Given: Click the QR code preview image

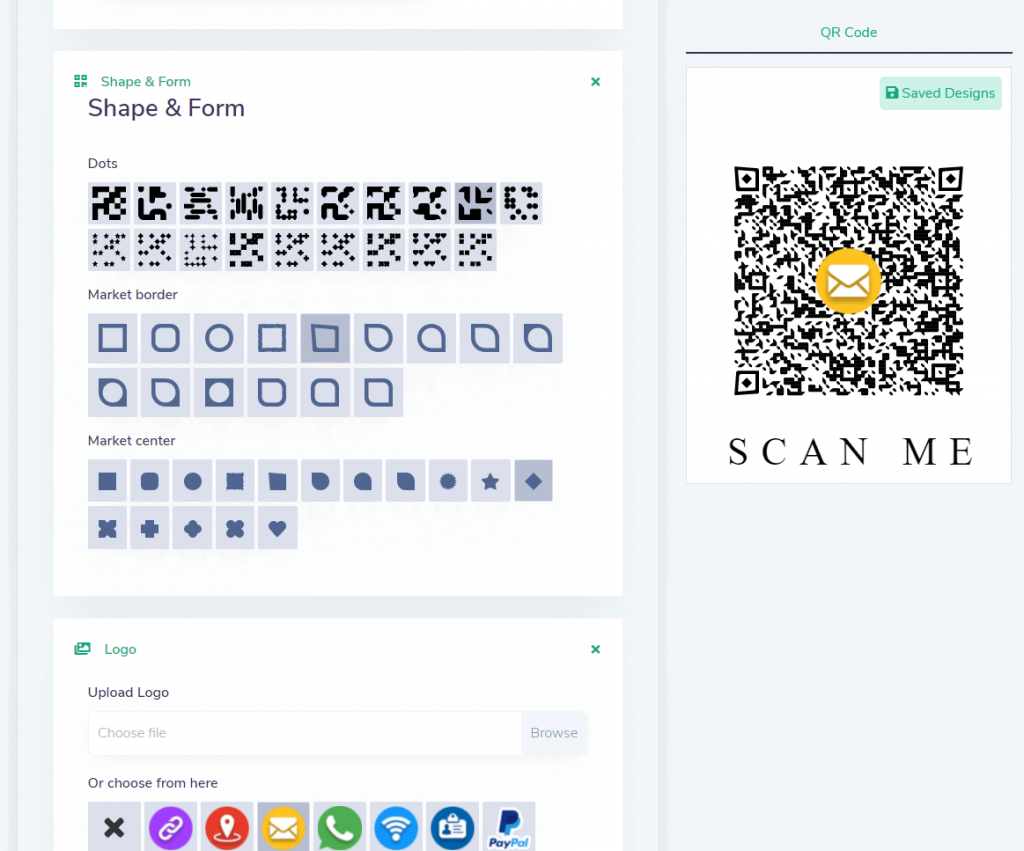Looking at the screenshot, I should (x=848, y=281).
